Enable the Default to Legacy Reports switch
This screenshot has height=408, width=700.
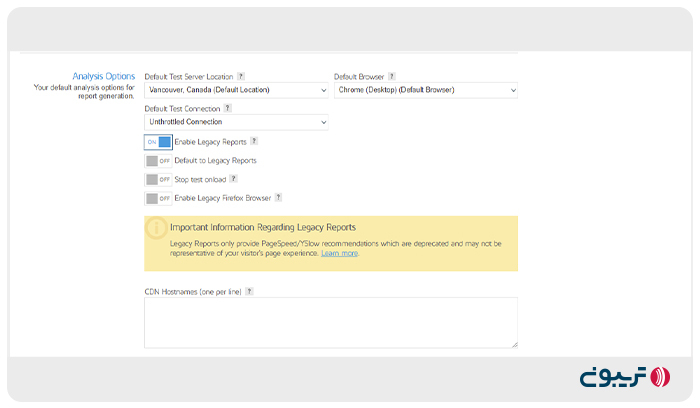[x=158, y=160]
